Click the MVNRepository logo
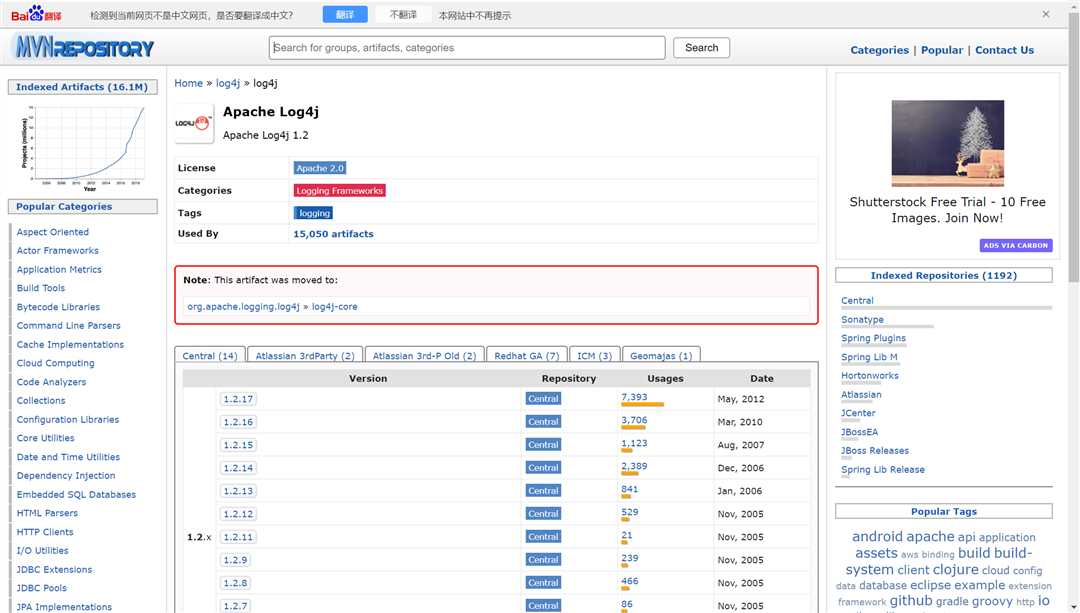Viewport: 1080px width, 613px height. click(x=84, y=48)
